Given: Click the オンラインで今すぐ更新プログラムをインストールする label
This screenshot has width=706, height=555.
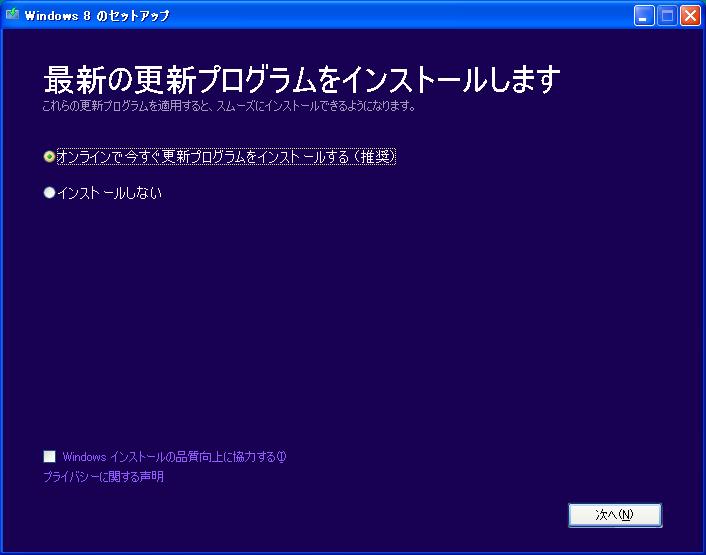Looking at the screenshot, I should coord(226,157).
